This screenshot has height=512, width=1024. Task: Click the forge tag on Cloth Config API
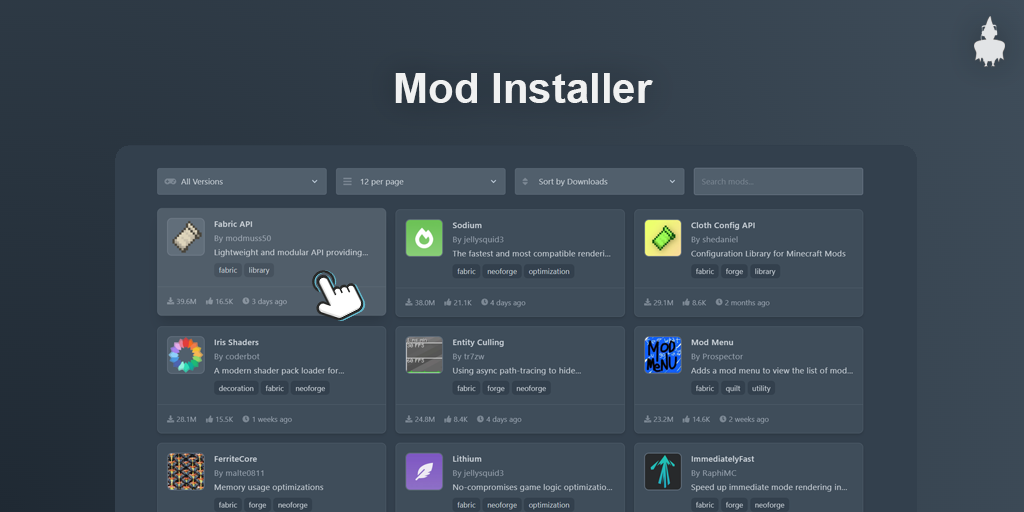(735, 272)
